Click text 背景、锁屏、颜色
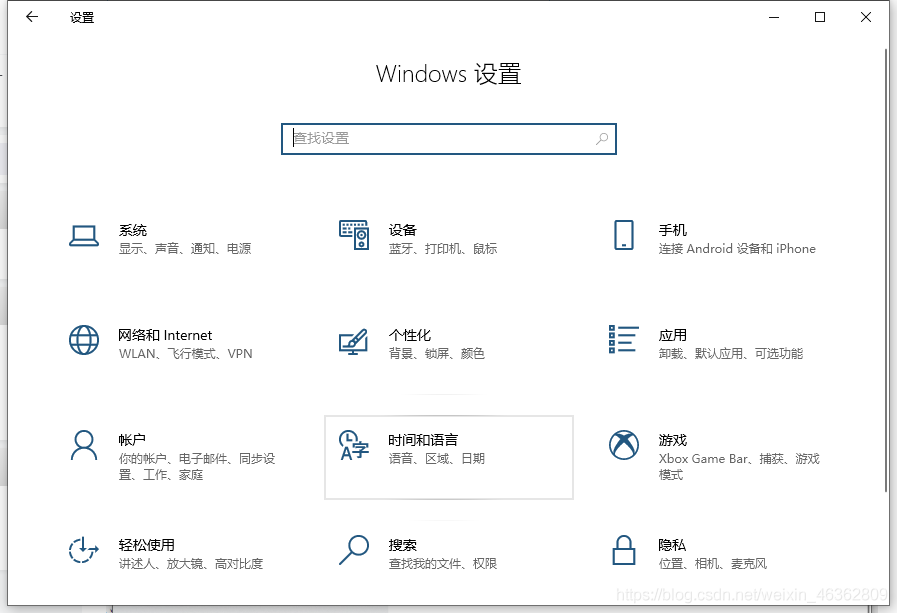Screen dimensions: 897x613 click(437, 354)
